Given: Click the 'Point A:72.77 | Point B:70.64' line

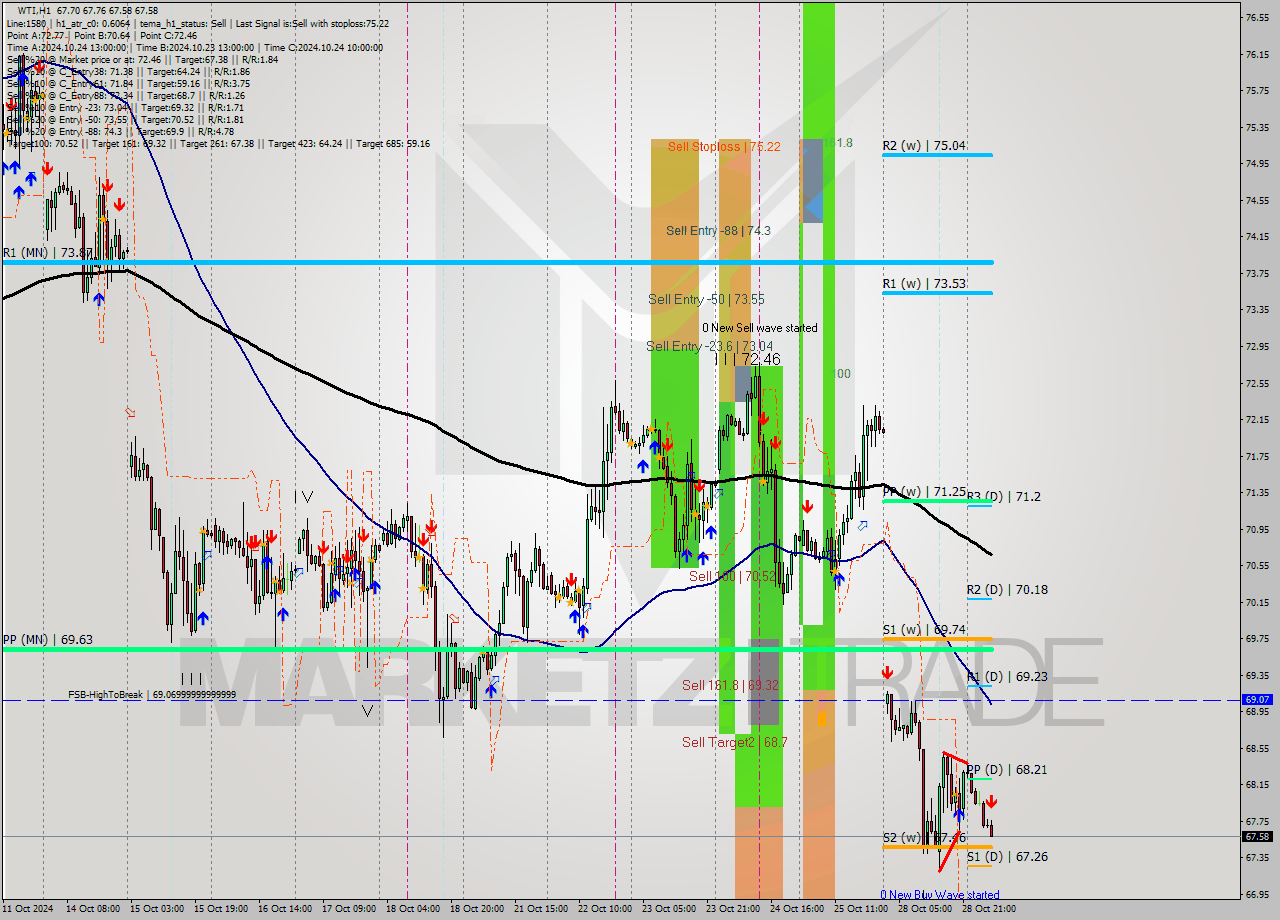Looking at the screenshot, I should (102, 35).
